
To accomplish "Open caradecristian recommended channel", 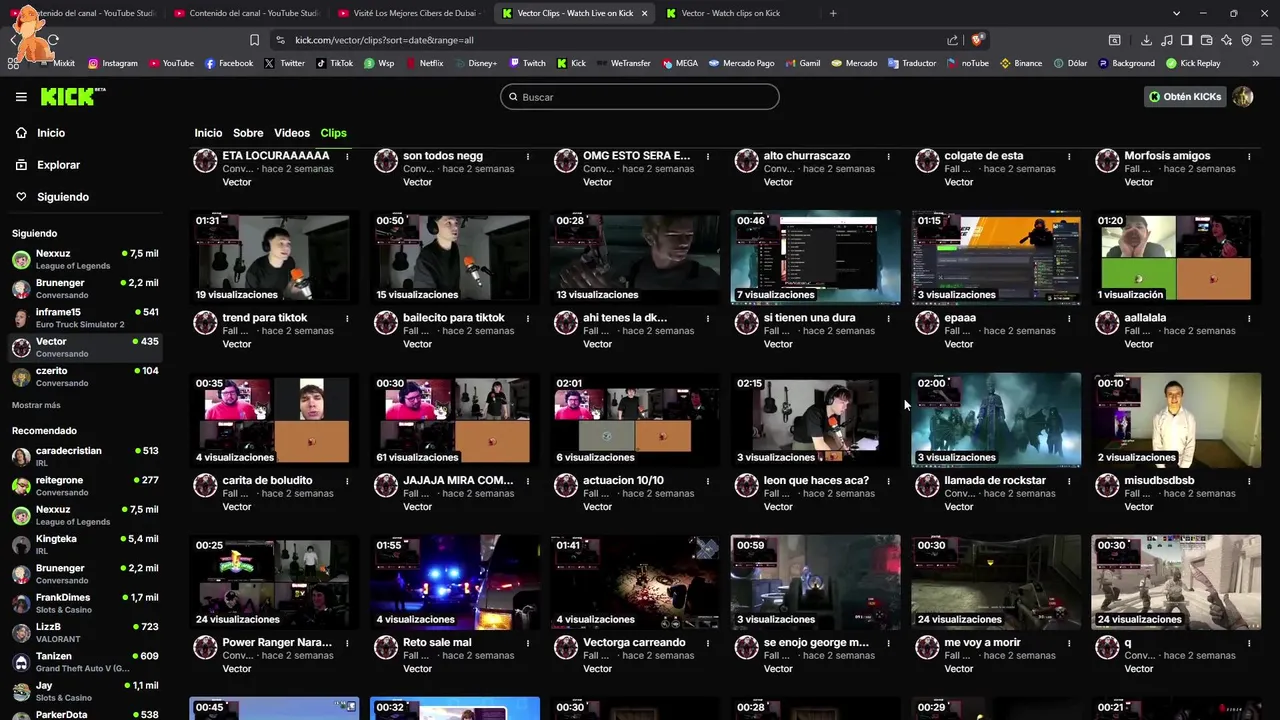I will point(85,456).
